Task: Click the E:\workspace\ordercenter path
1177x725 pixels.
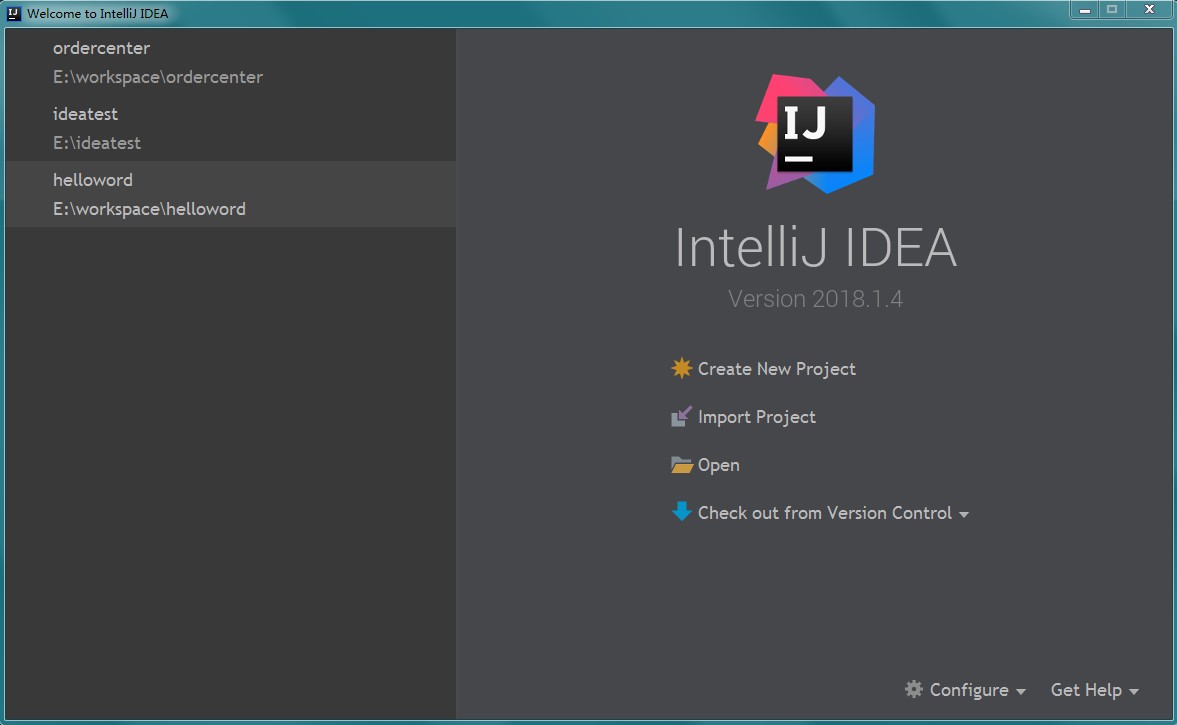Action: coord(158,77)
